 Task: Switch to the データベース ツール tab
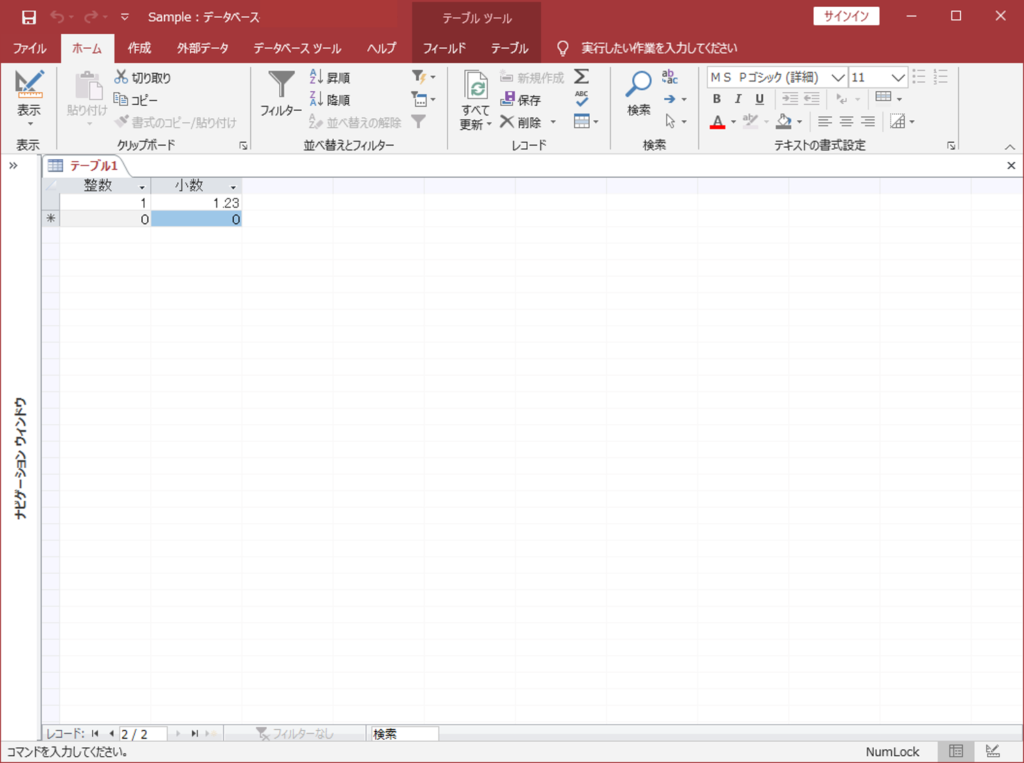(297, 48)
